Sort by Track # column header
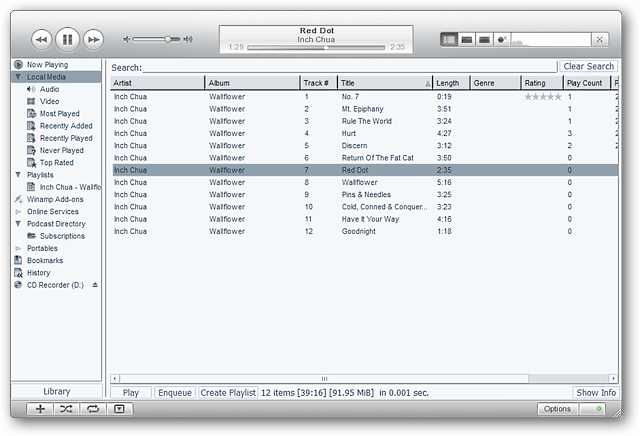This screenshot has height=436, width=640. click(x=319, y=83)
